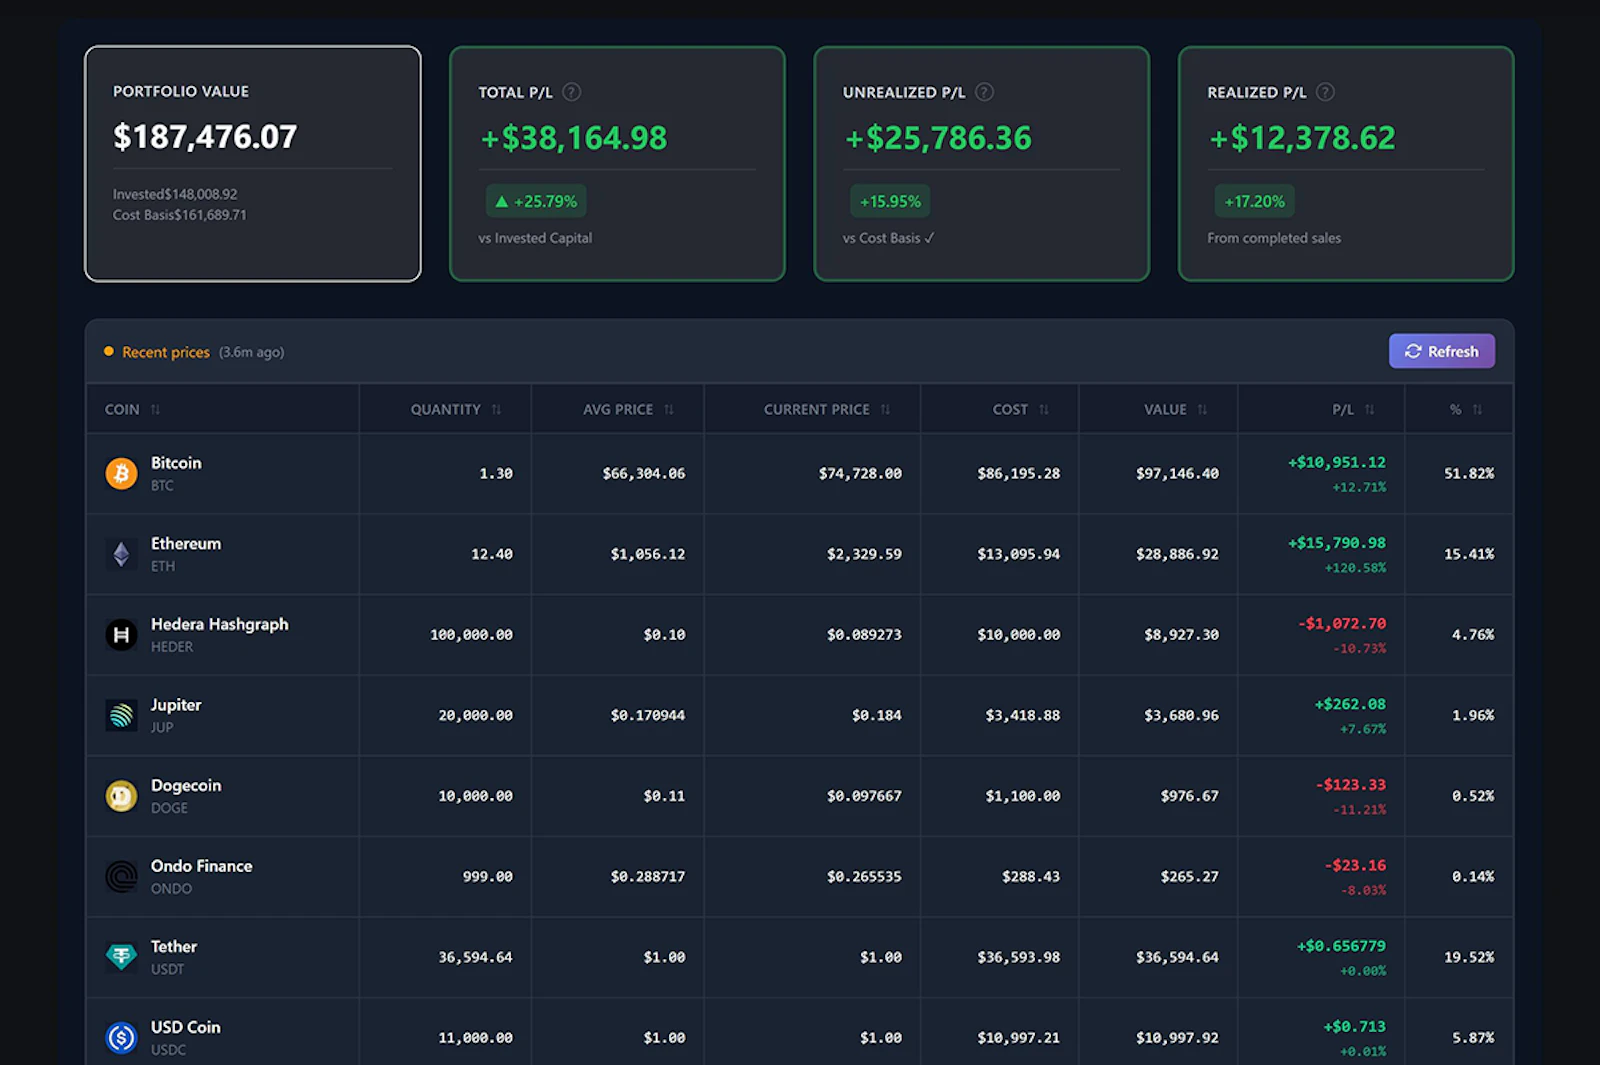The width and height of the screenshot is (1600, 1065).
Task: Click the Ondo Finance logo icon
Action: coord(121,876)
